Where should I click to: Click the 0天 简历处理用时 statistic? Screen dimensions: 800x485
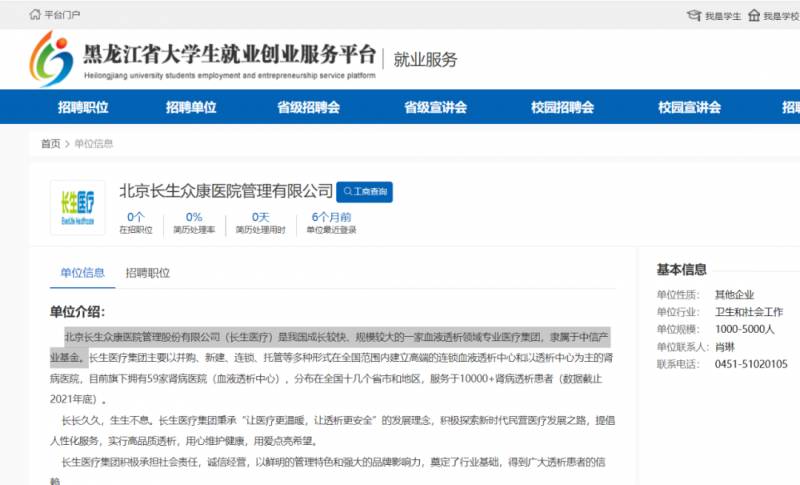(x=260, y=223)
